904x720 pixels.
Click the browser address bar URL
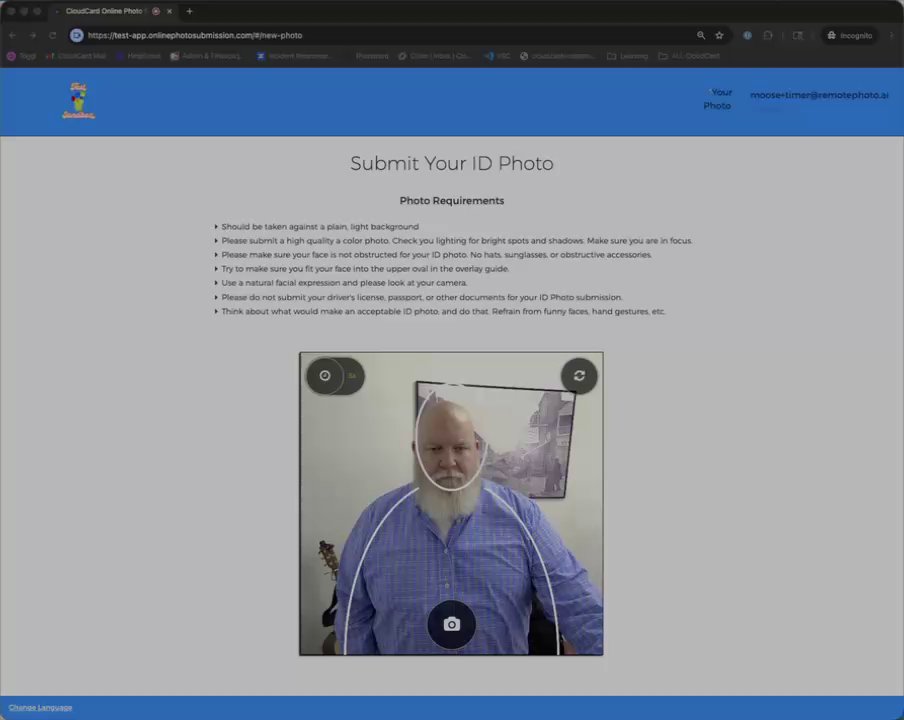click(195, 35)
